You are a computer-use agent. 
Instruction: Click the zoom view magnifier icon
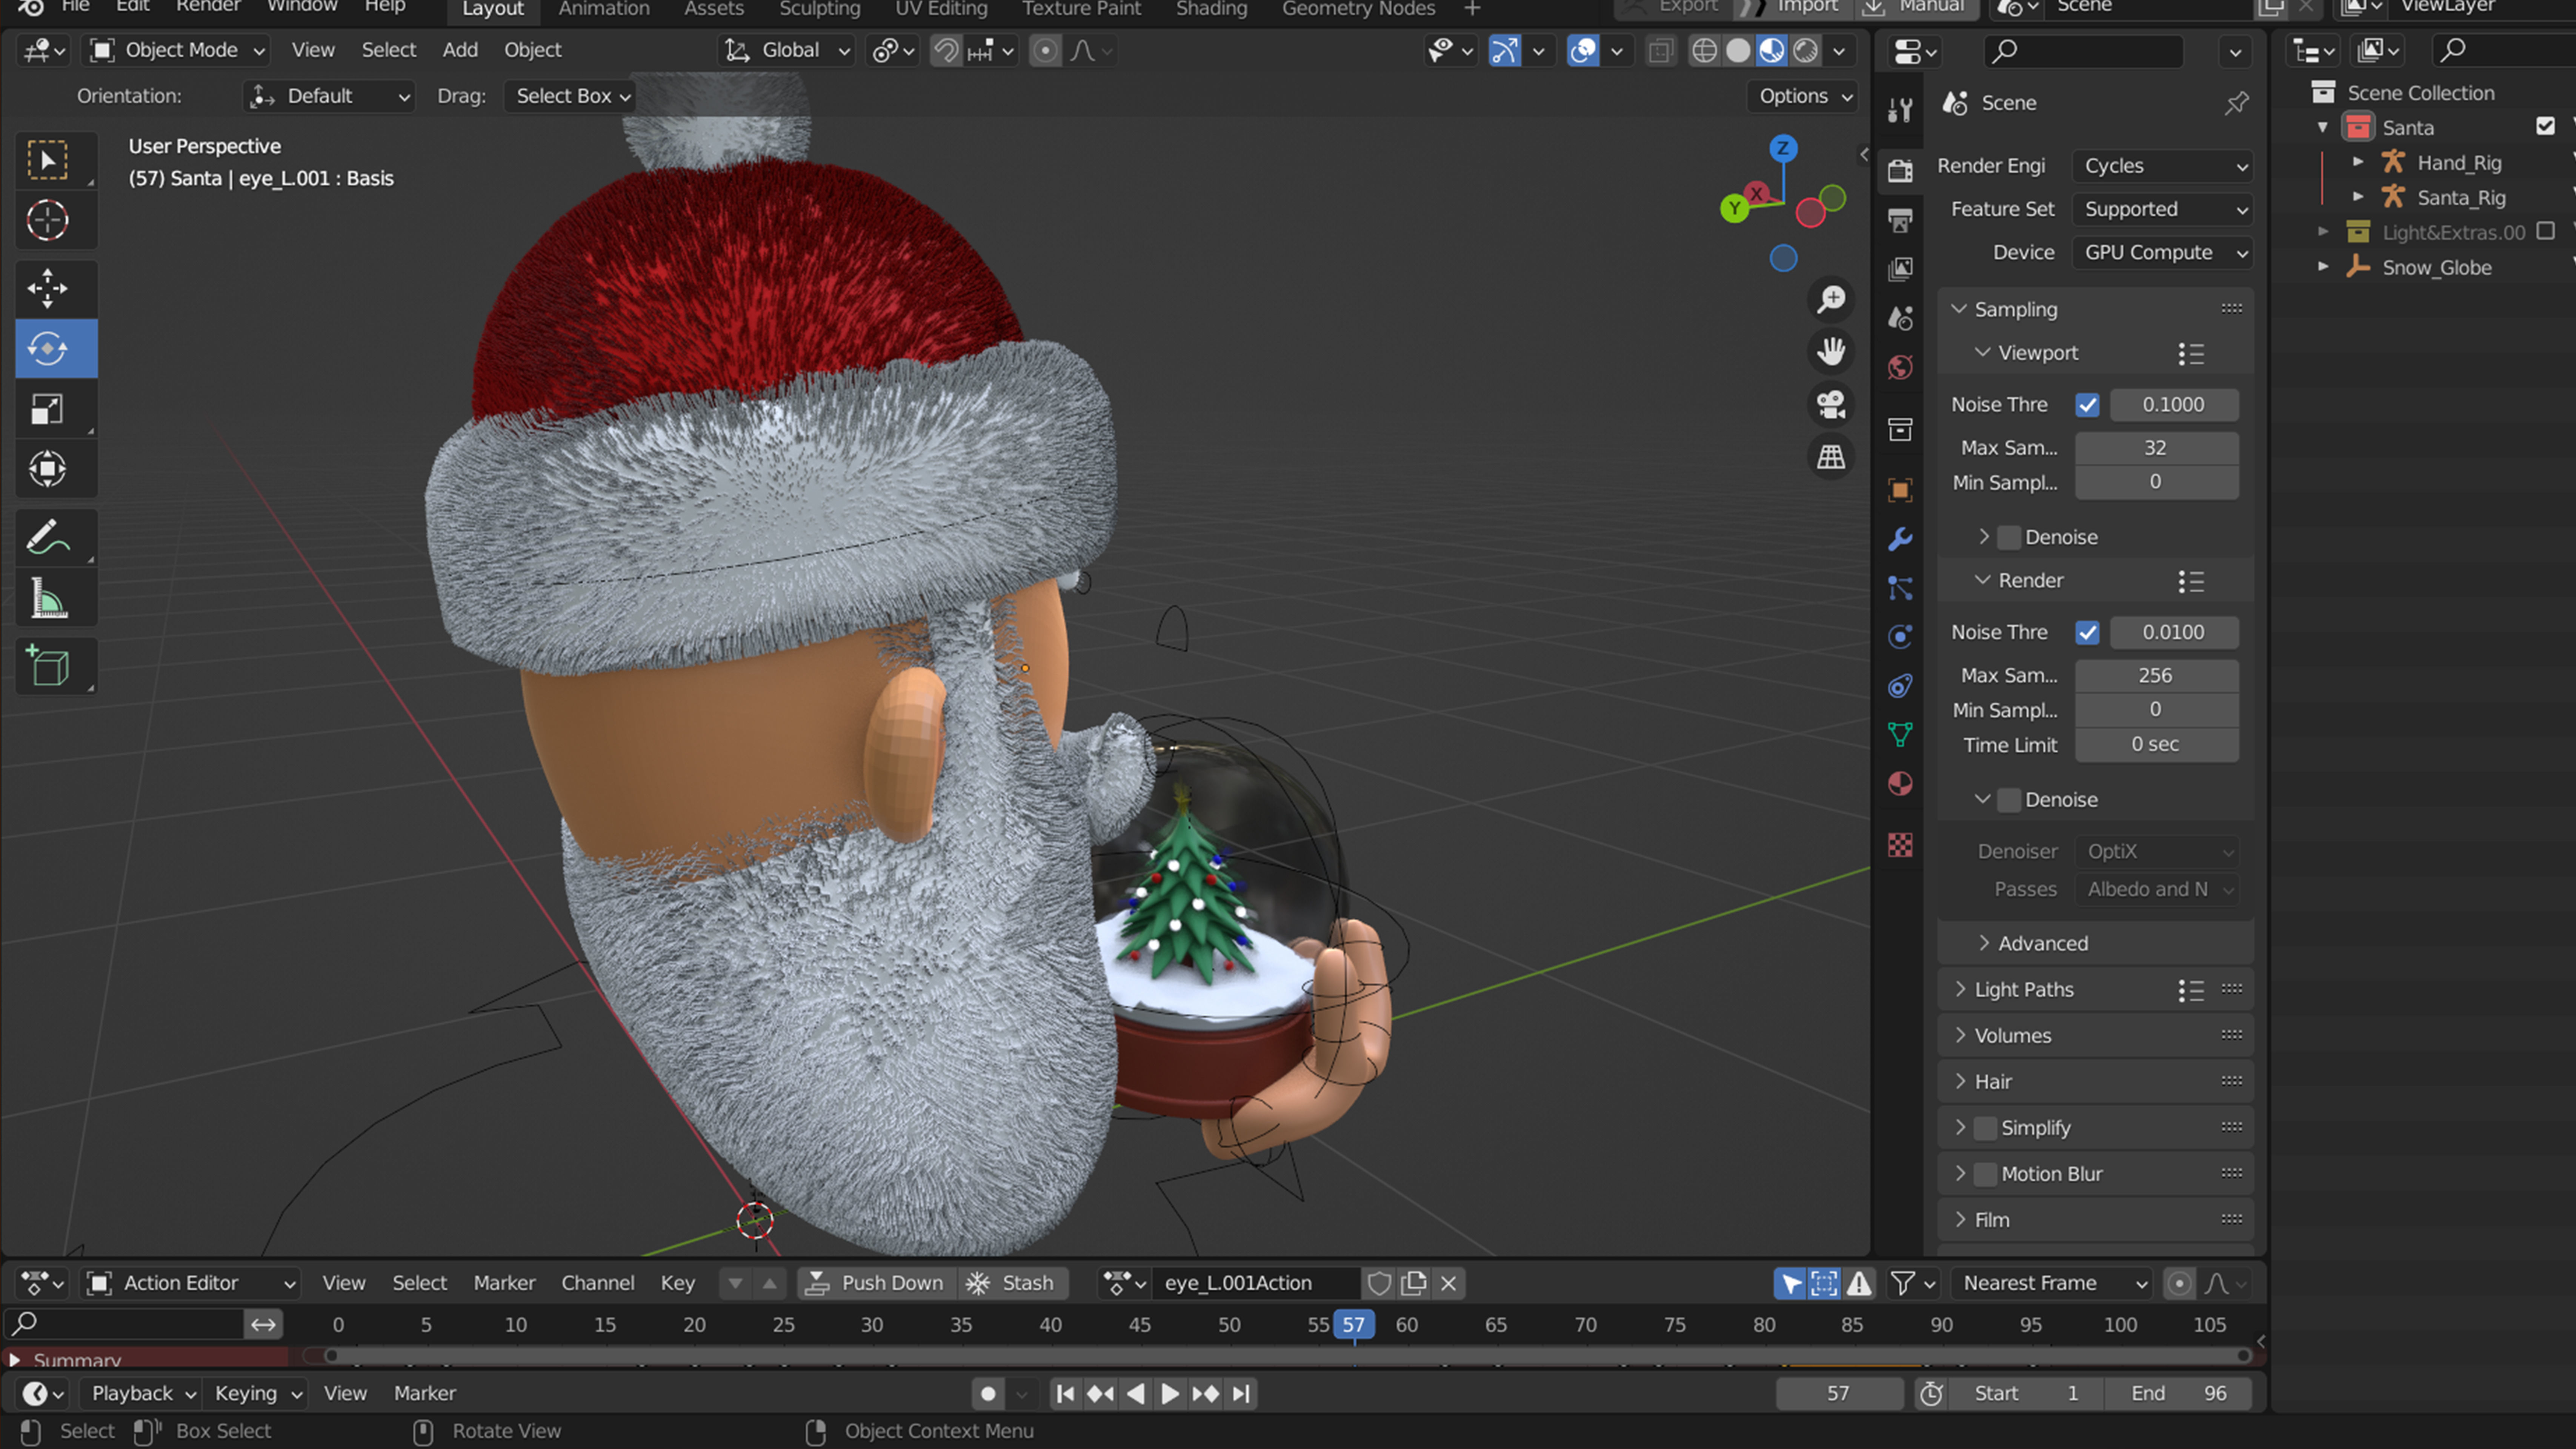point(1831,299)
